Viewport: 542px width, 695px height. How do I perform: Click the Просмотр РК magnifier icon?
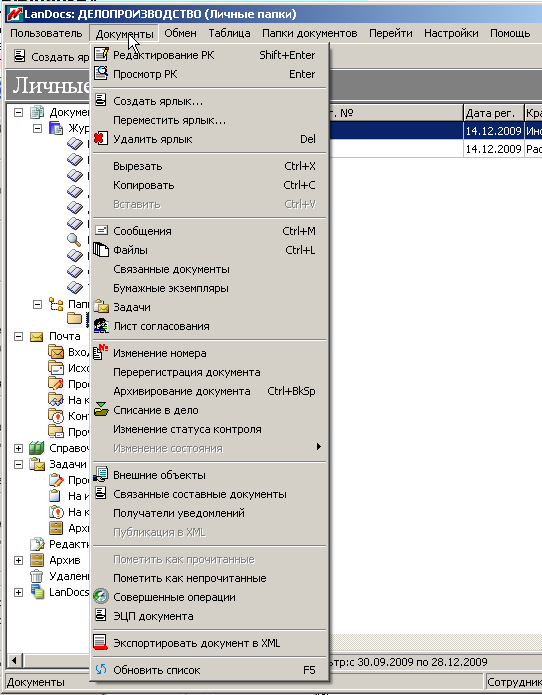click(x=101, y=73)
